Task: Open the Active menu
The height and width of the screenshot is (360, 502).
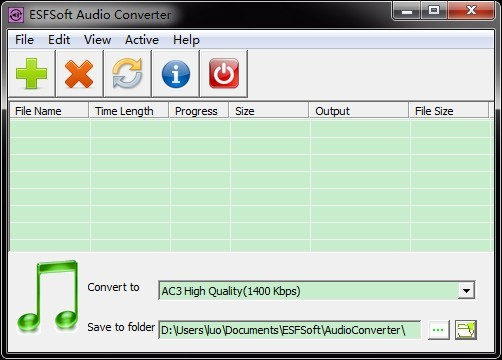Action: [x=142, y=40]
